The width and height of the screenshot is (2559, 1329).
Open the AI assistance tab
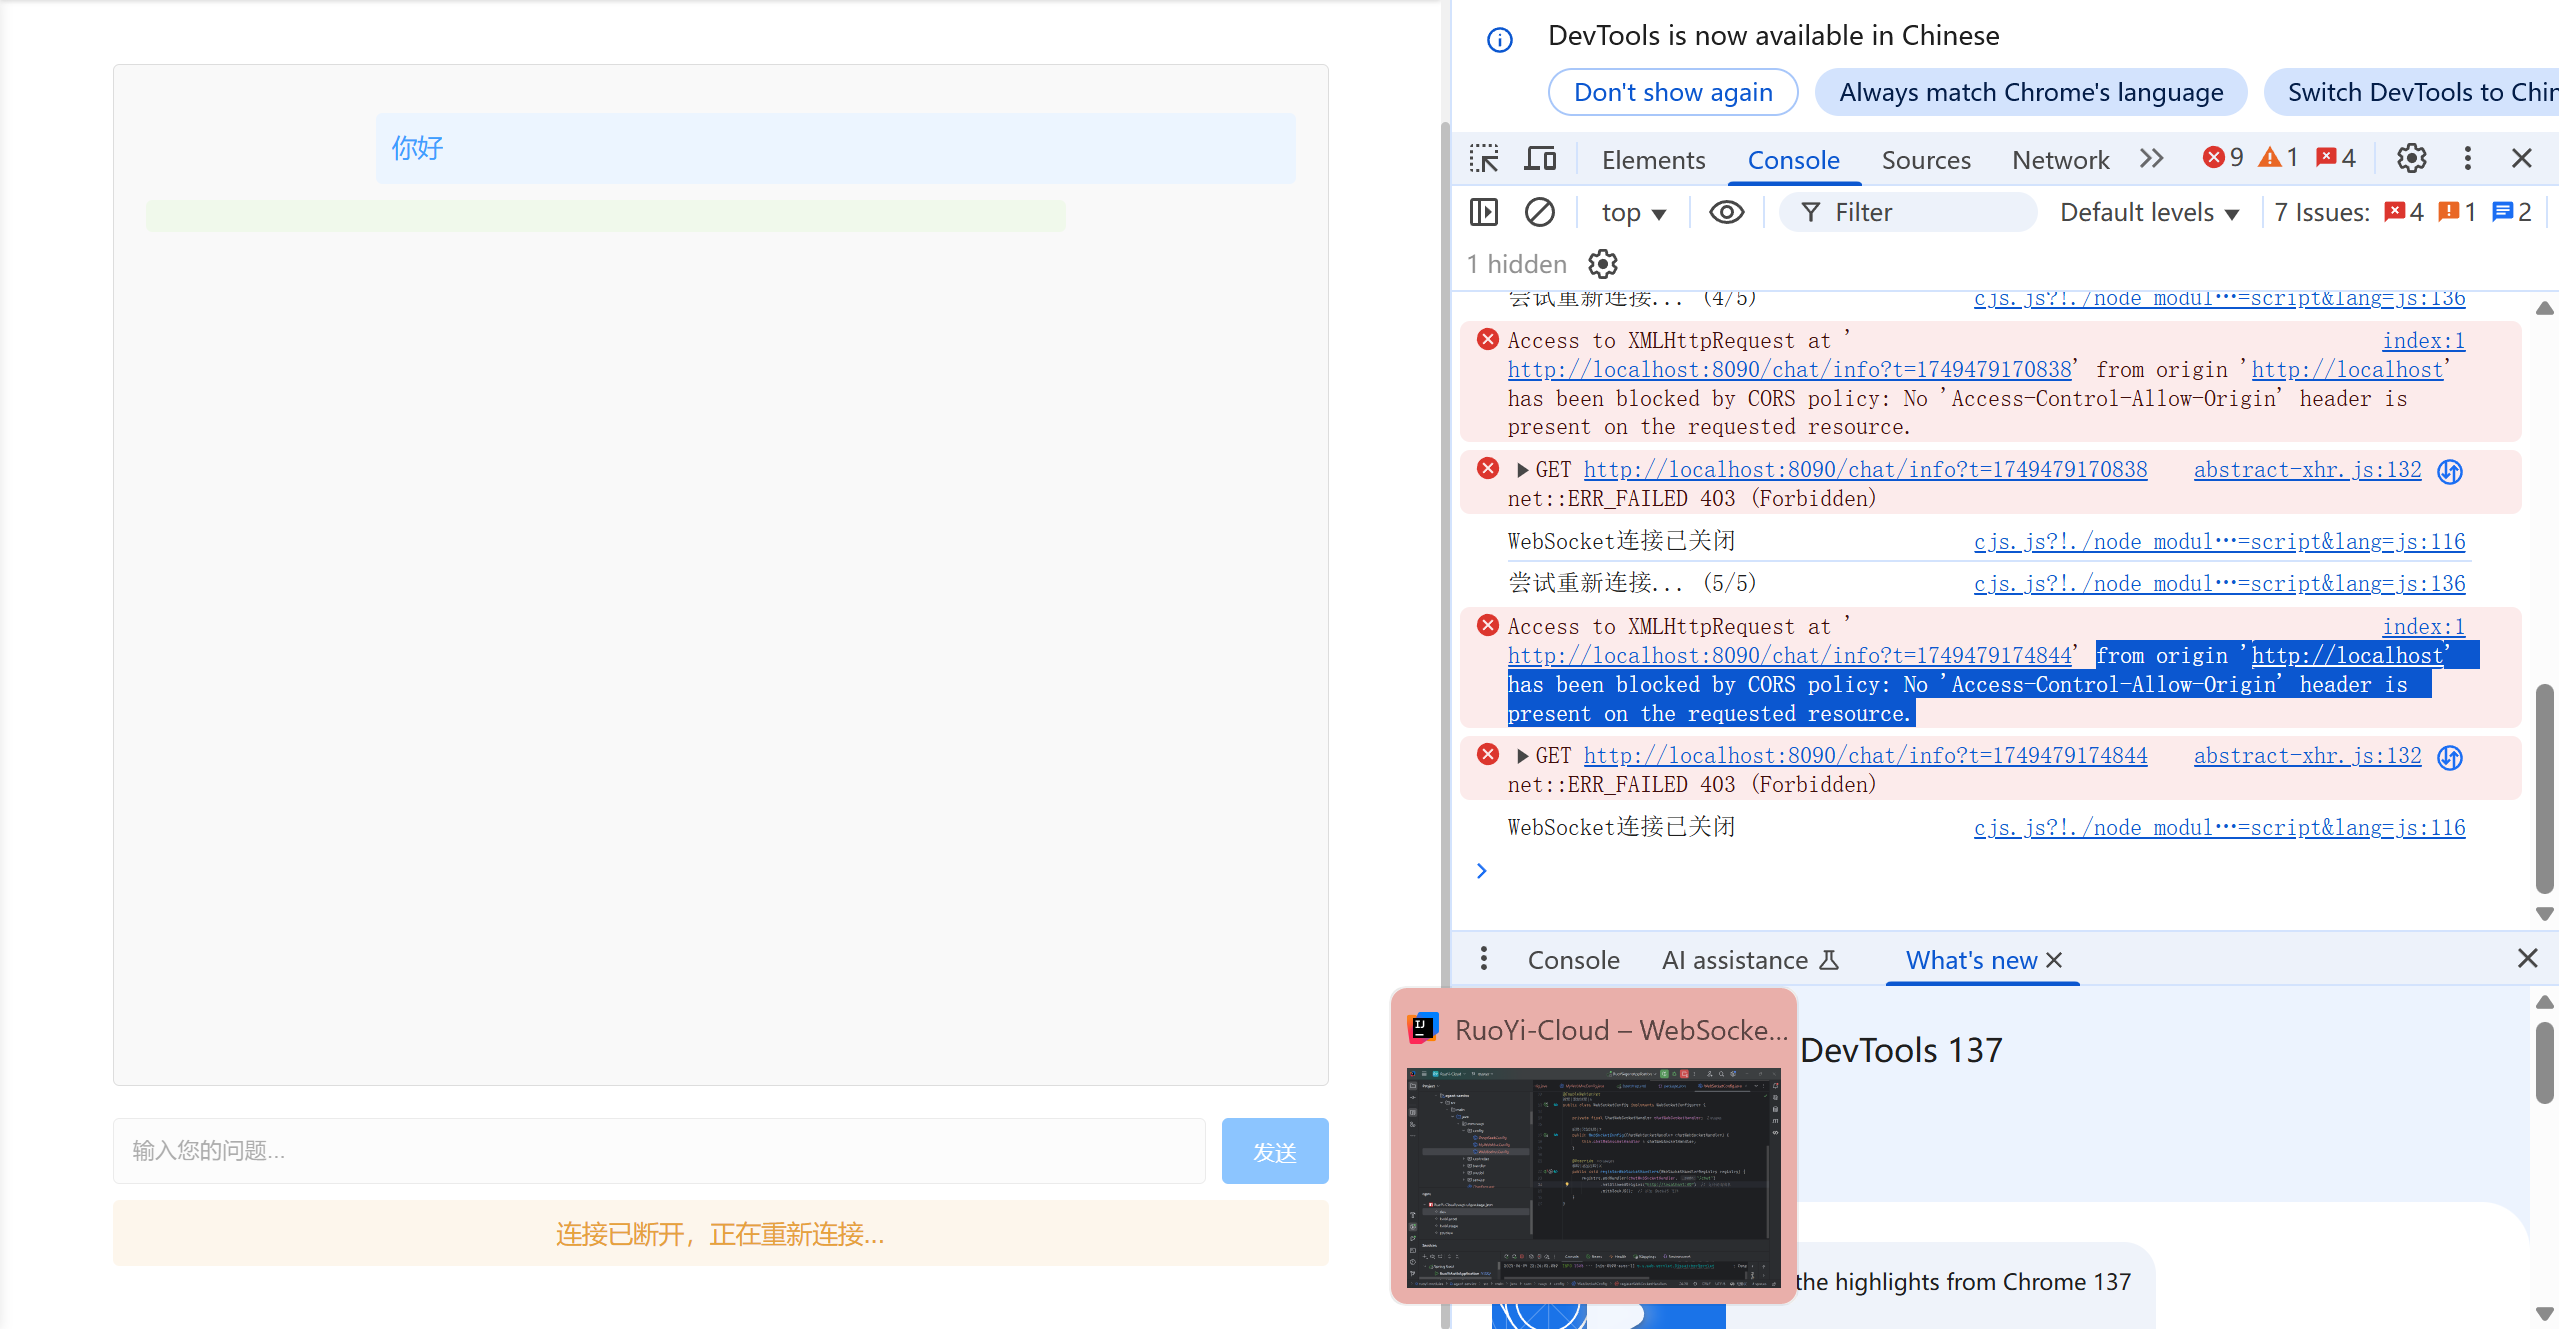pos(1737,959)
